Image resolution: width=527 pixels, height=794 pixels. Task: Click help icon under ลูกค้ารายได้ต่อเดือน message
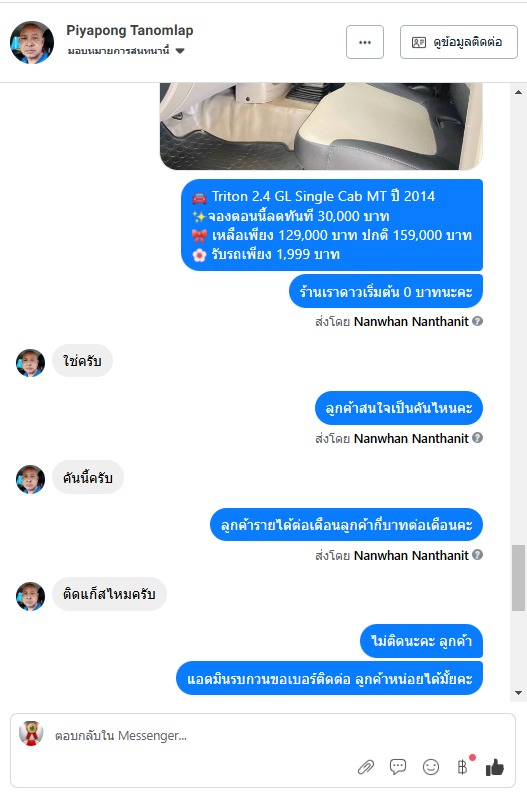click(477, 554)
